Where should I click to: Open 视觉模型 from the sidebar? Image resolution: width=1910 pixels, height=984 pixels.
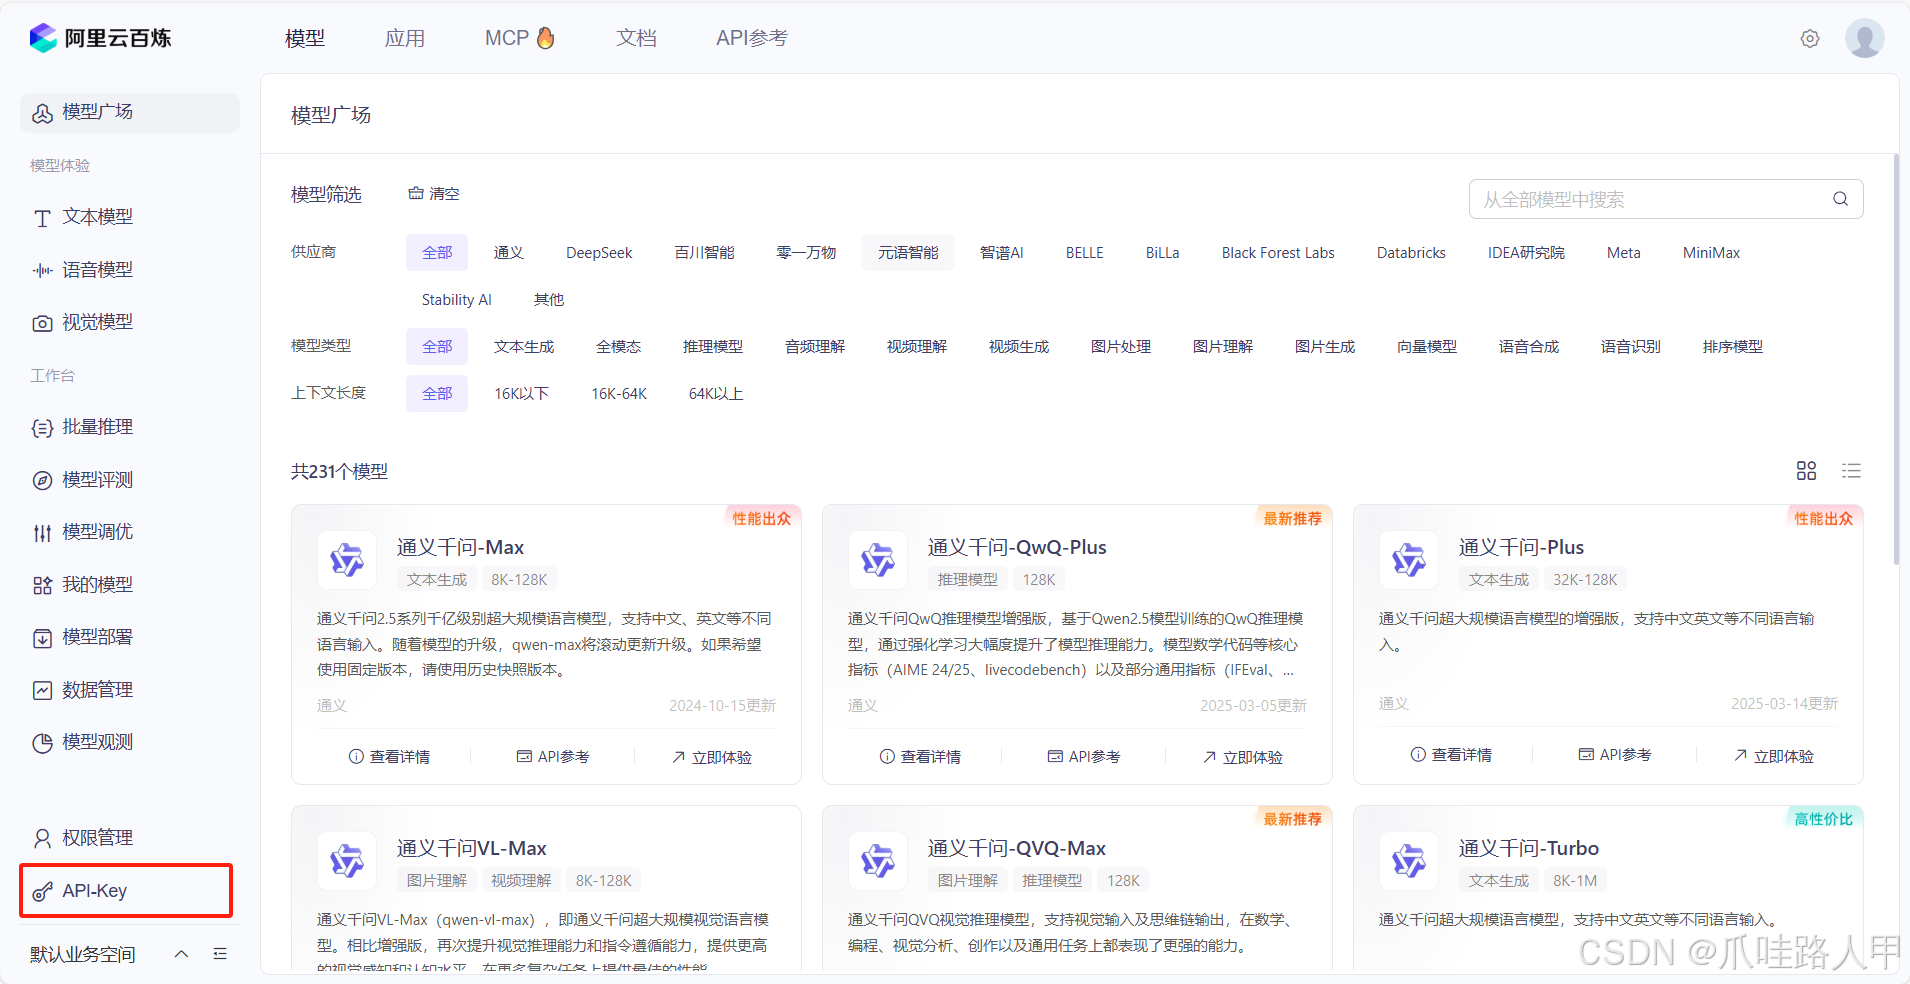pos(99,321)
